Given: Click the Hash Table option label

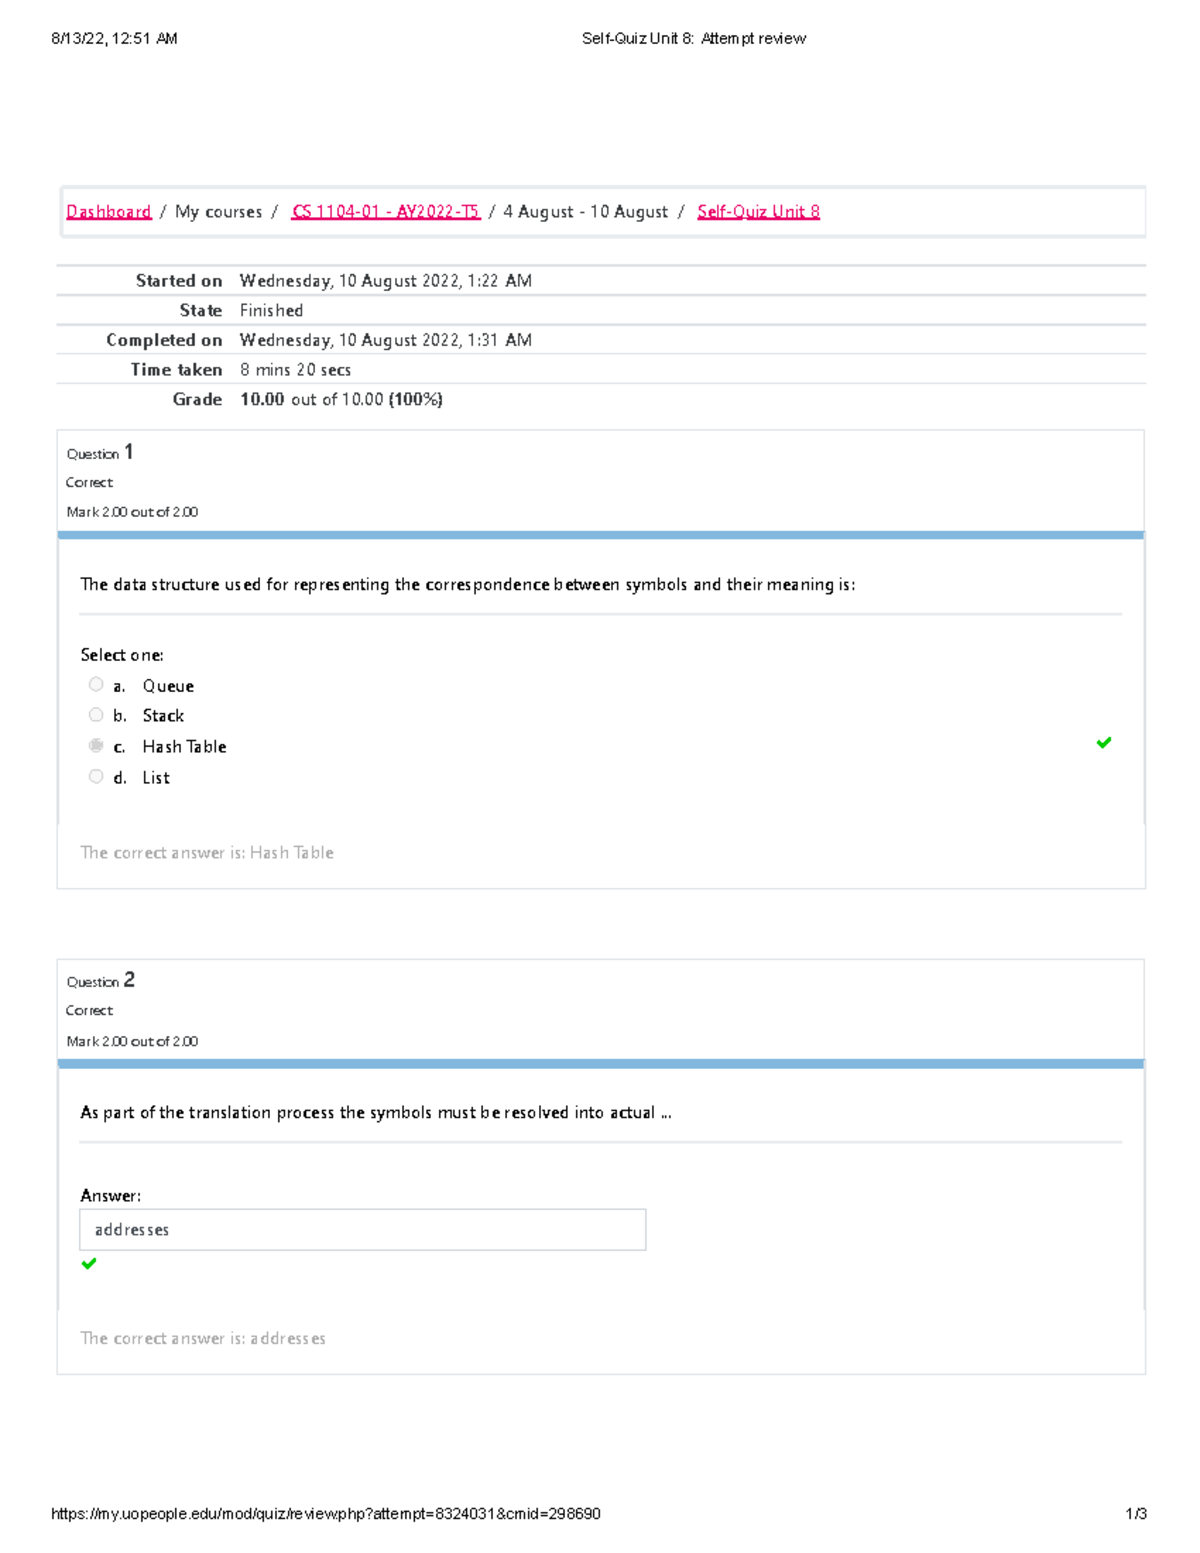Looking at the screenshot, I should click(184, 747).
